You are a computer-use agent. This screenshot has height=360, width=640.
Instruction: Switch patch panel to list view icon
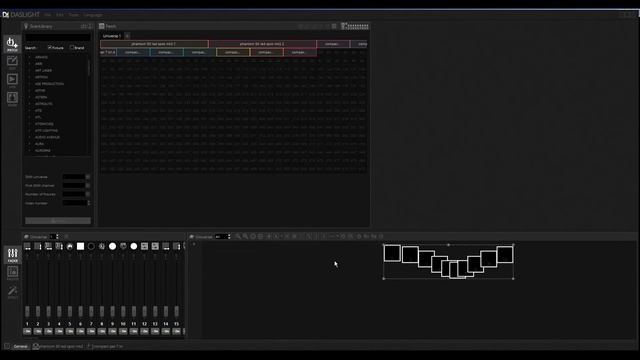tap(334, 26)
